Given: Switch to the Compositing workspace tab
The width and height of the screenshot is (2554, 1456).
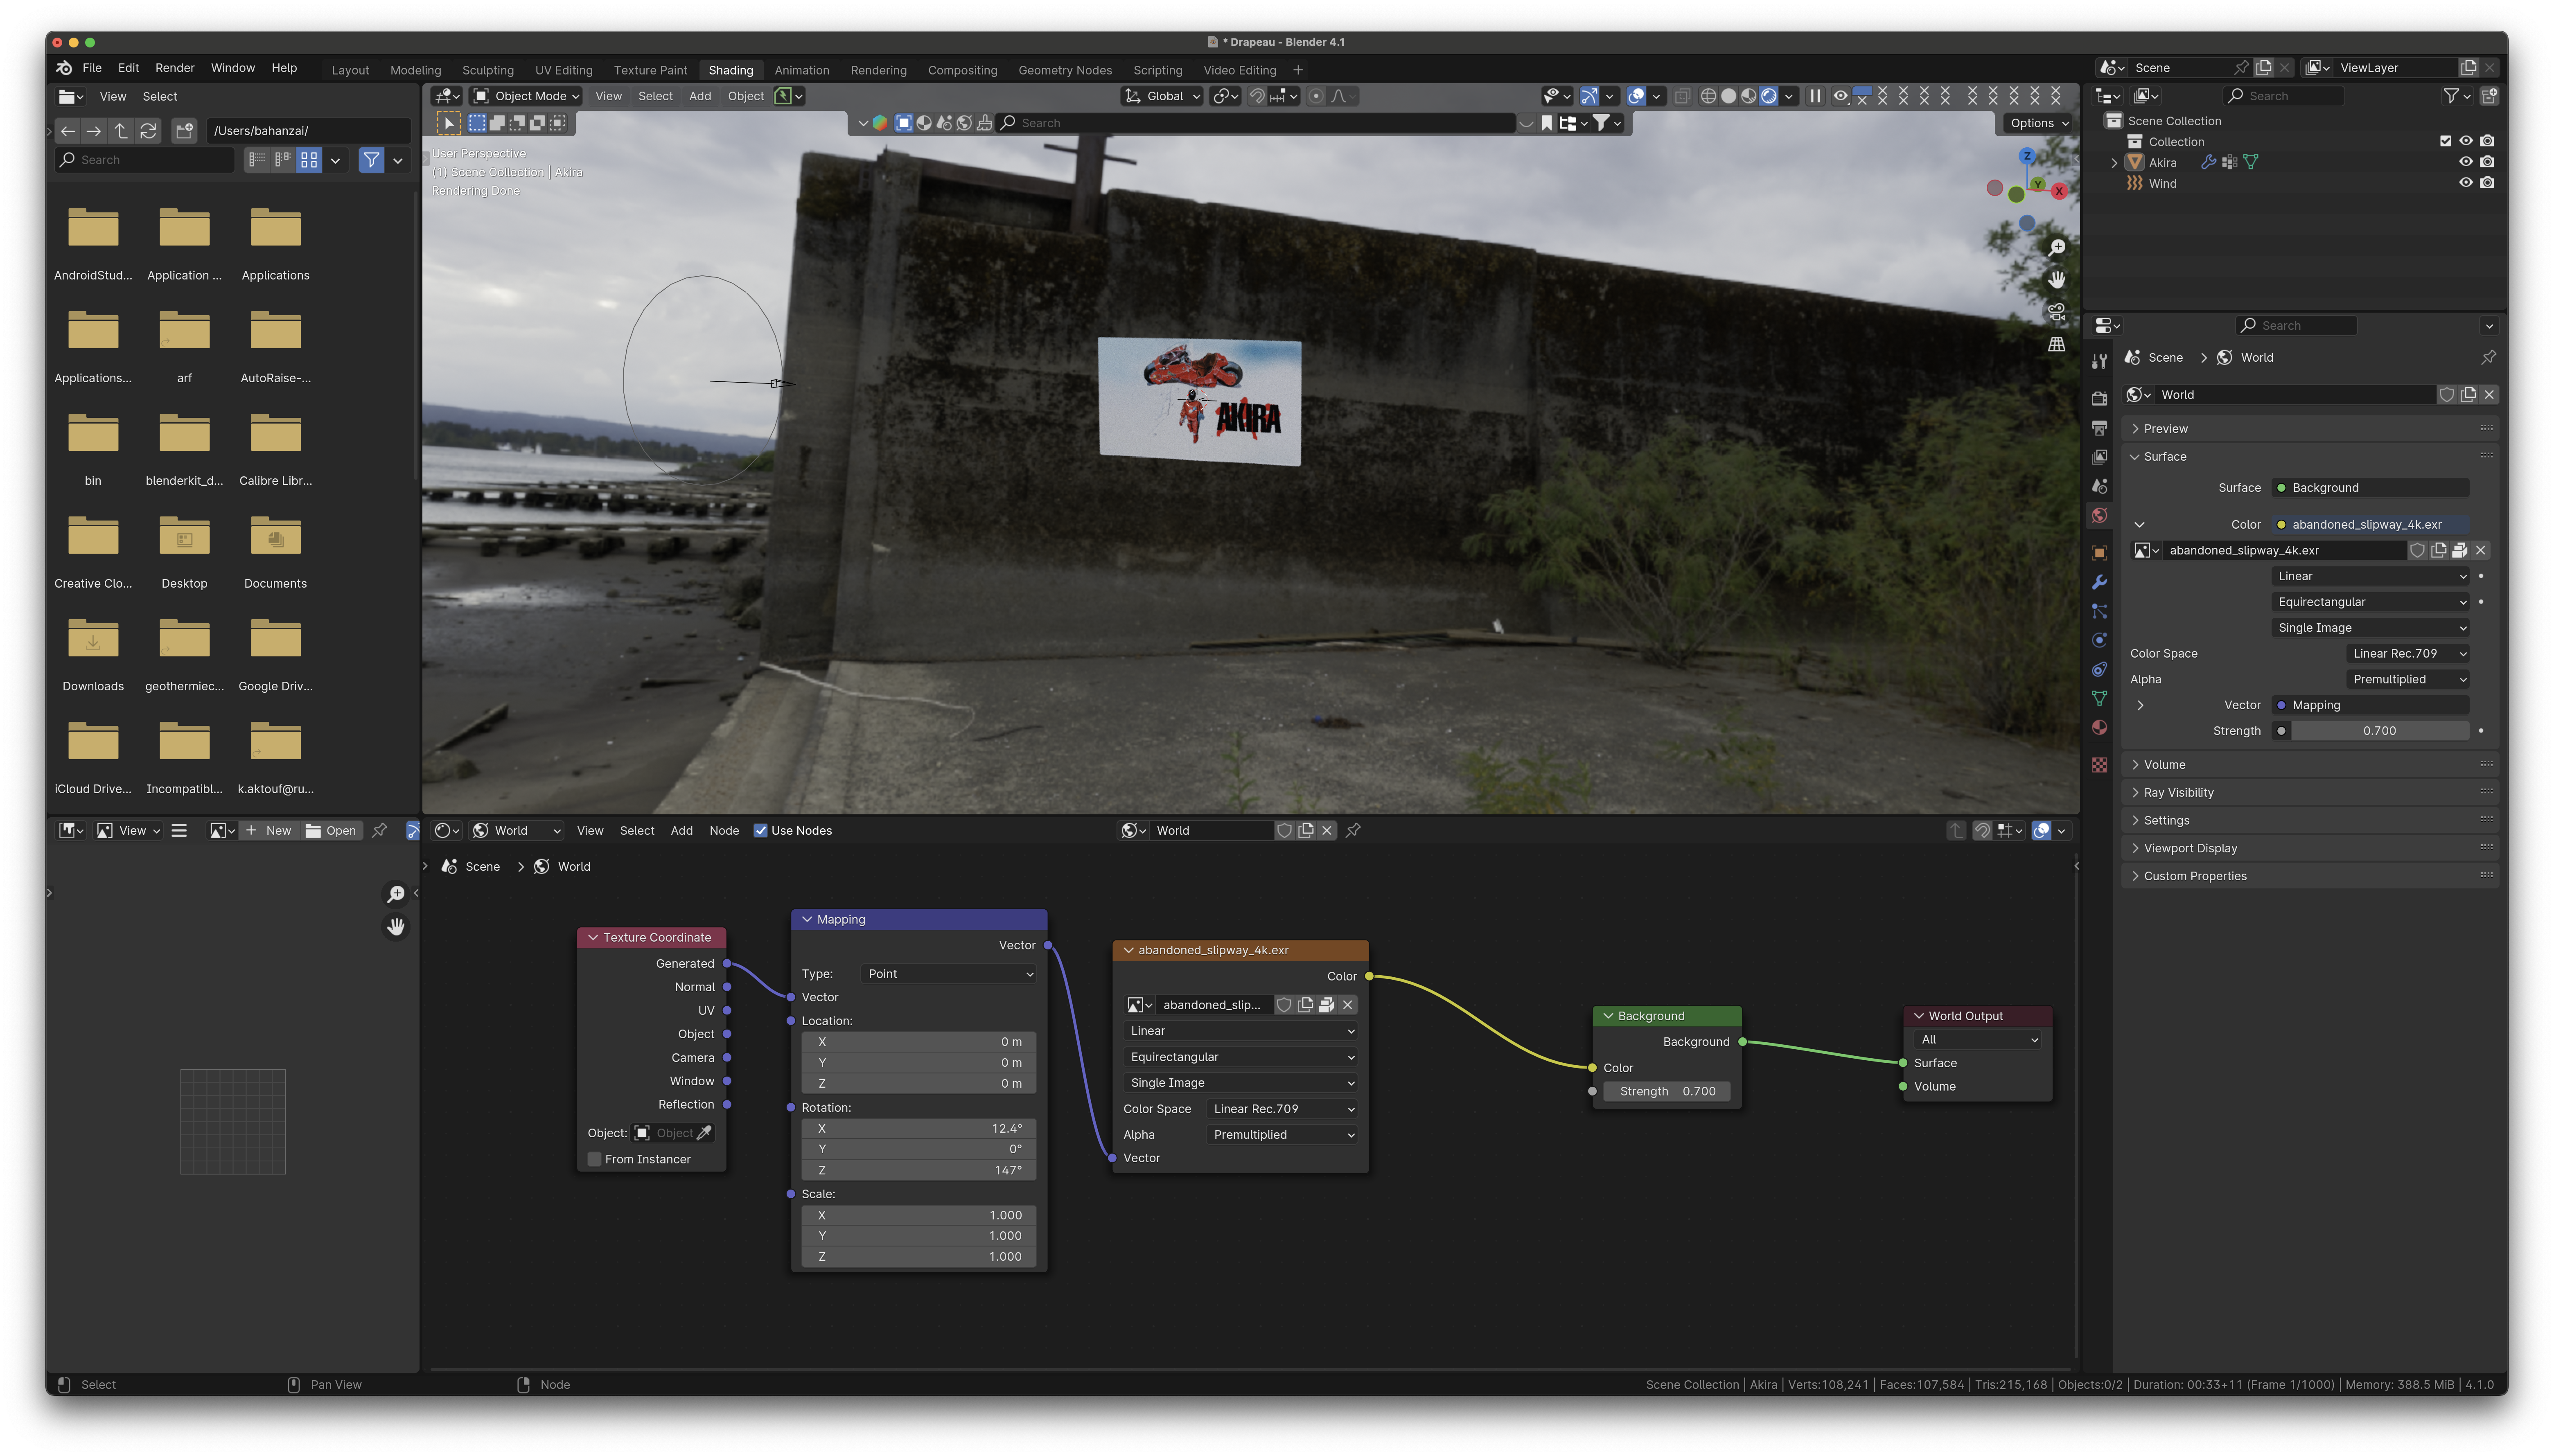Looking at the screenshot, I should [x=962, y=70].
